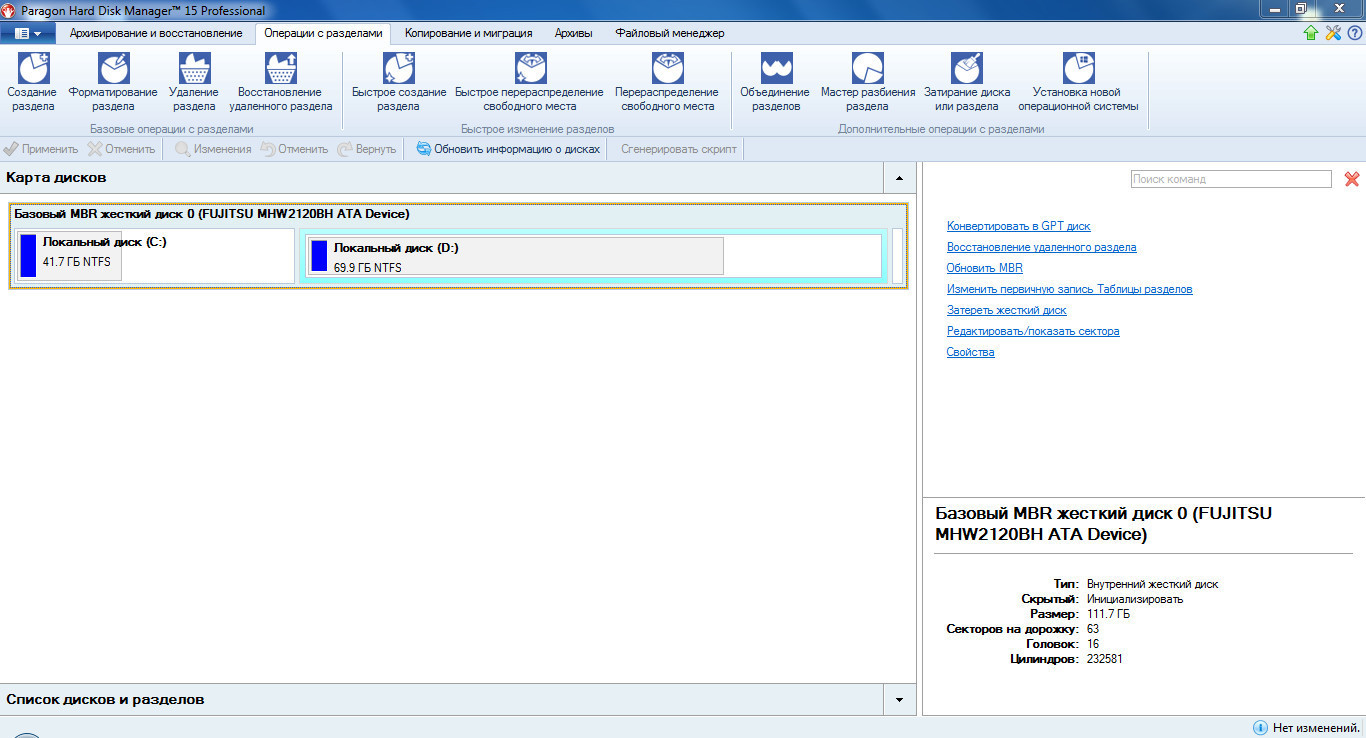Clear the command search with red X
Viewport: 1366px width, 738px height.
click(1351, 179)
